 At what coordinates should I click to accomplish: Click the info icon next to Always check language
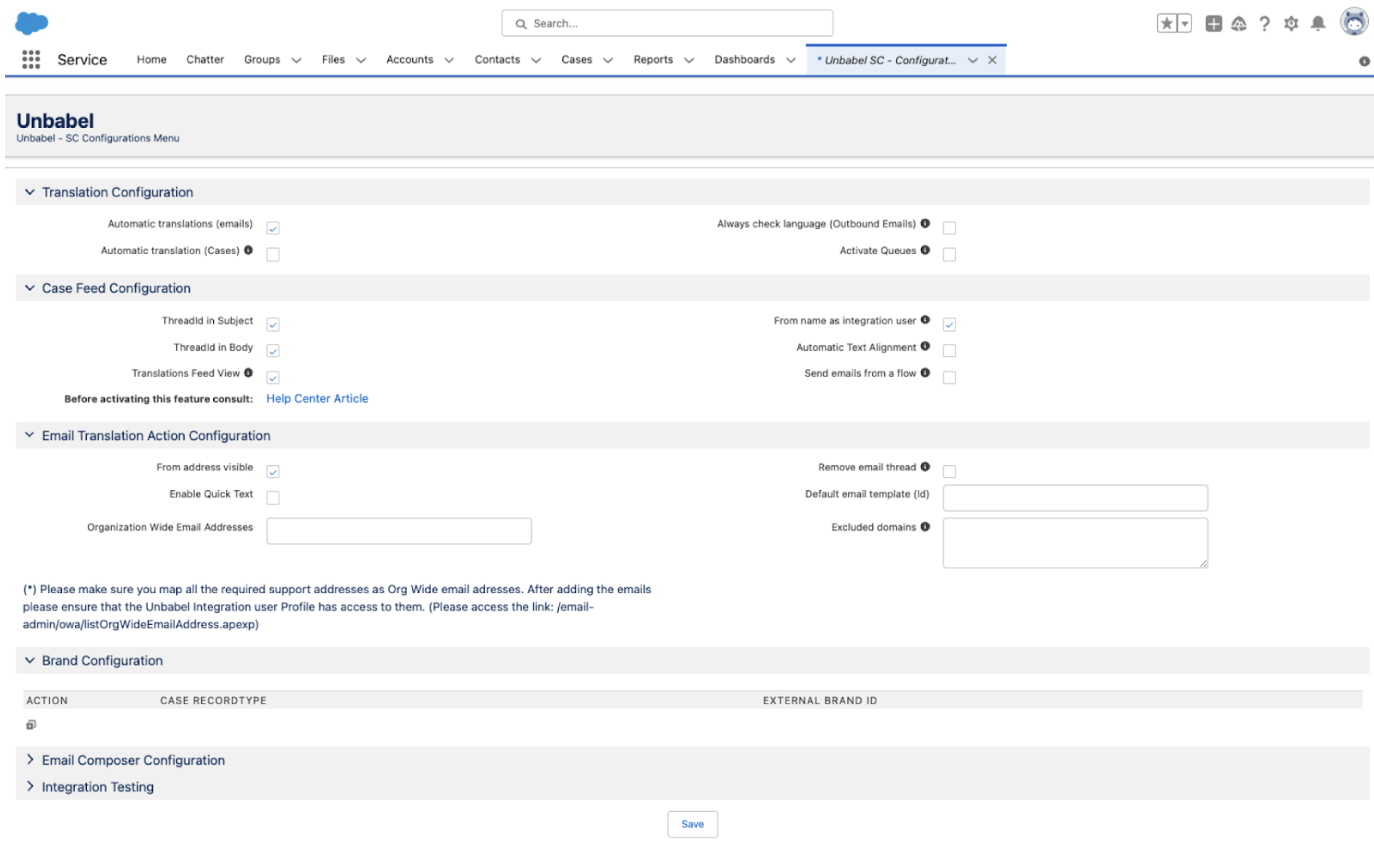[x=925, y=223]
